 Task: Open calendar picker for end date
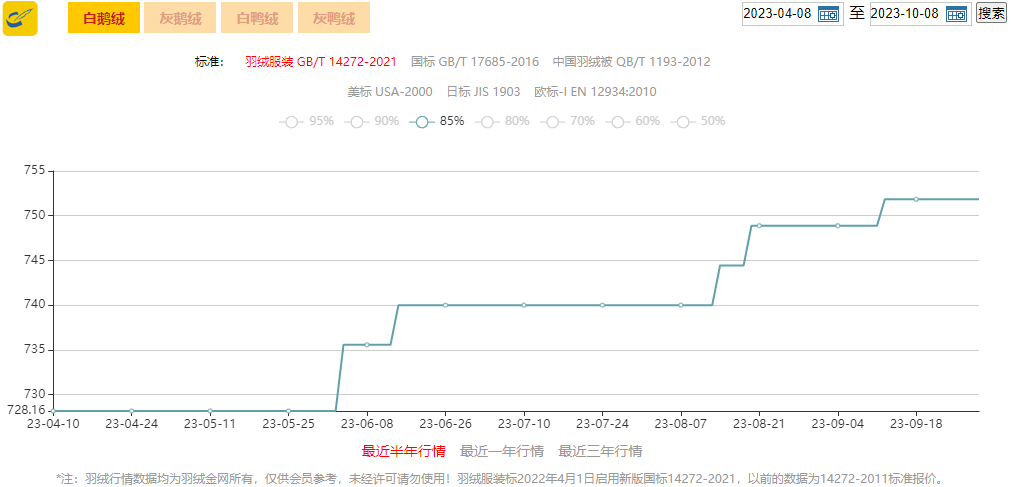coord(957,14)
